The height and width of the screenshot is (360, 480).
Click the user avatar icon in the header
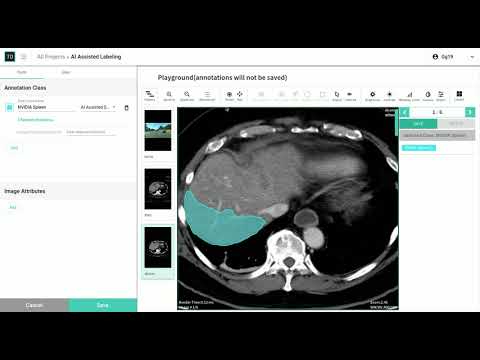(x=435, y=57)
